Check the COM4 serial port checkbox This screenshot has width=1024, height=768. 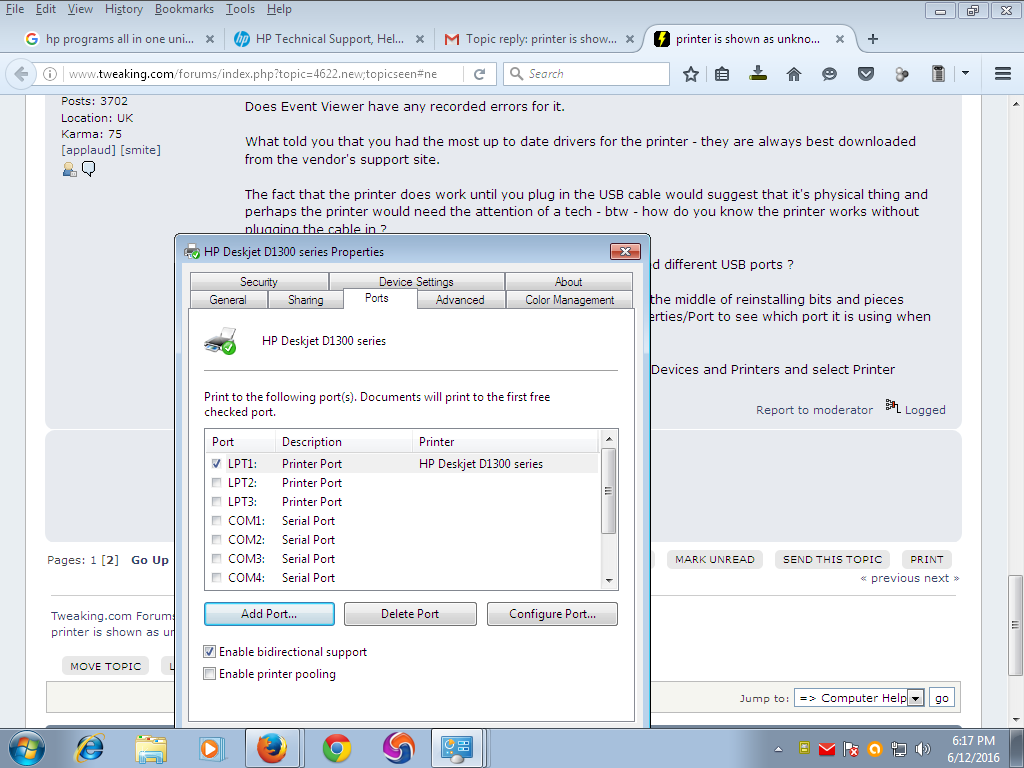tap(216, 577)
